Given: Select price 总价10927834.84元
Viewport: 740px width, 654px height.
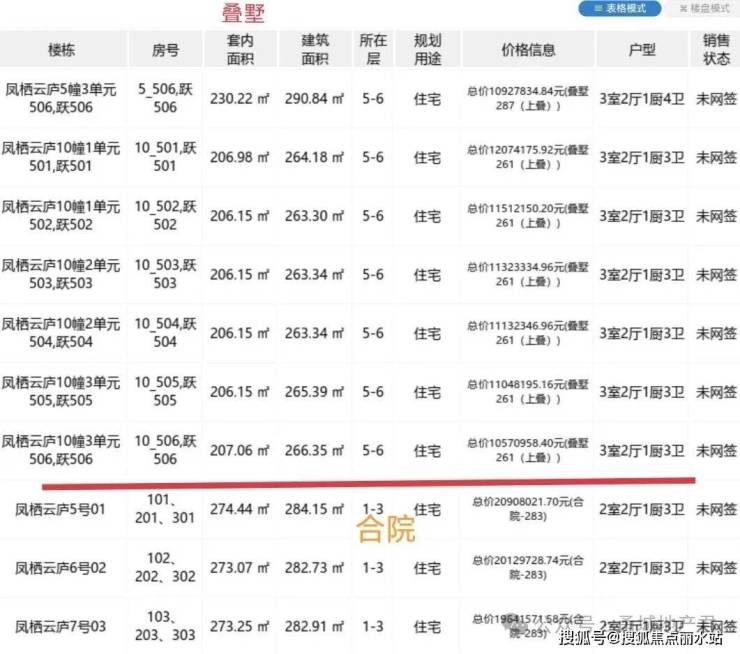Looking at the screenshot, I should 528,98.
